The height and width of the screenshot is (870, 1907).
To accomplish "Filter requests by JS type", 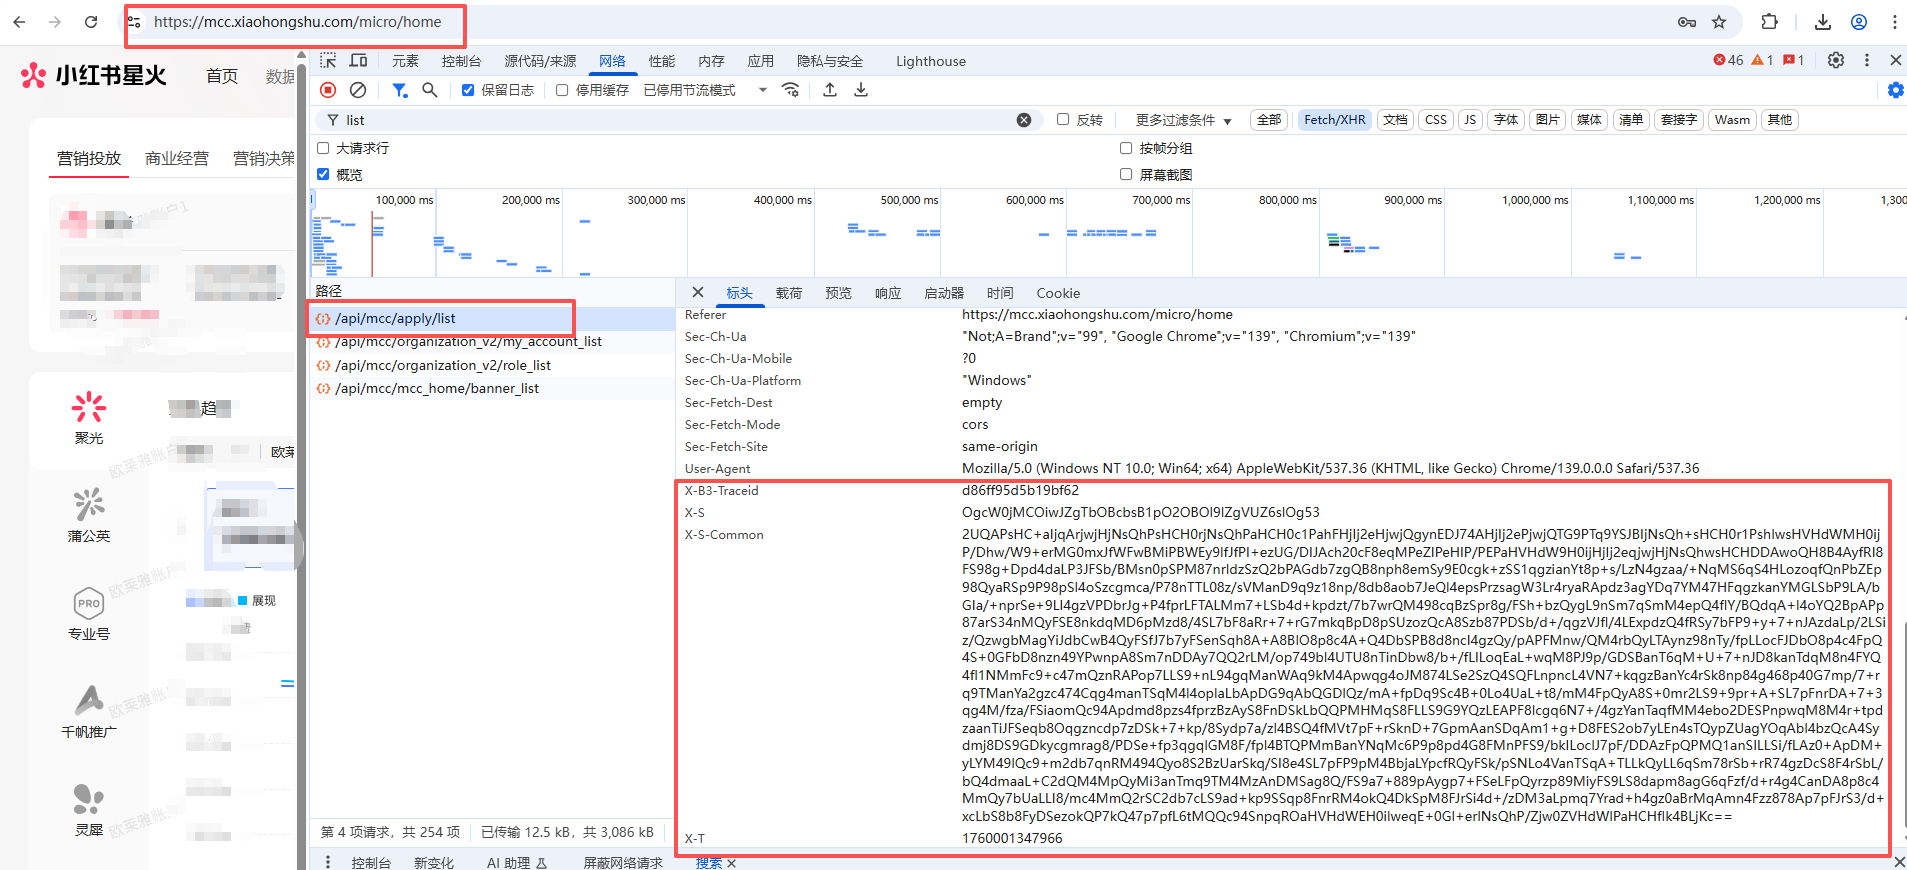I will tap(1470, 120).
